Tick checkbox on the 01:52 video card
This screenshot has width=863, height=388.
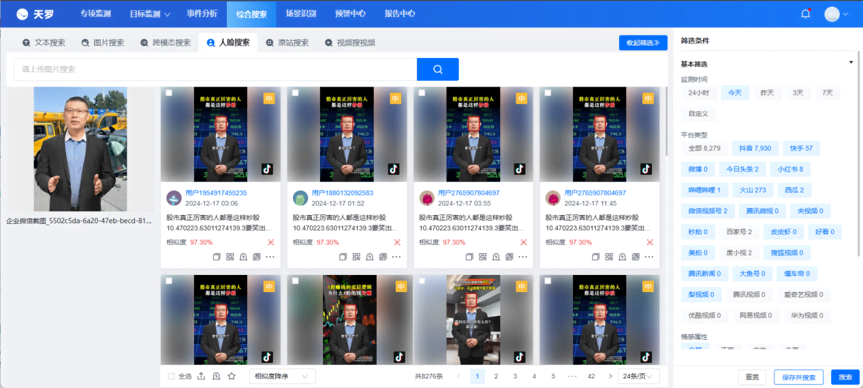click(x=296, y=93)
